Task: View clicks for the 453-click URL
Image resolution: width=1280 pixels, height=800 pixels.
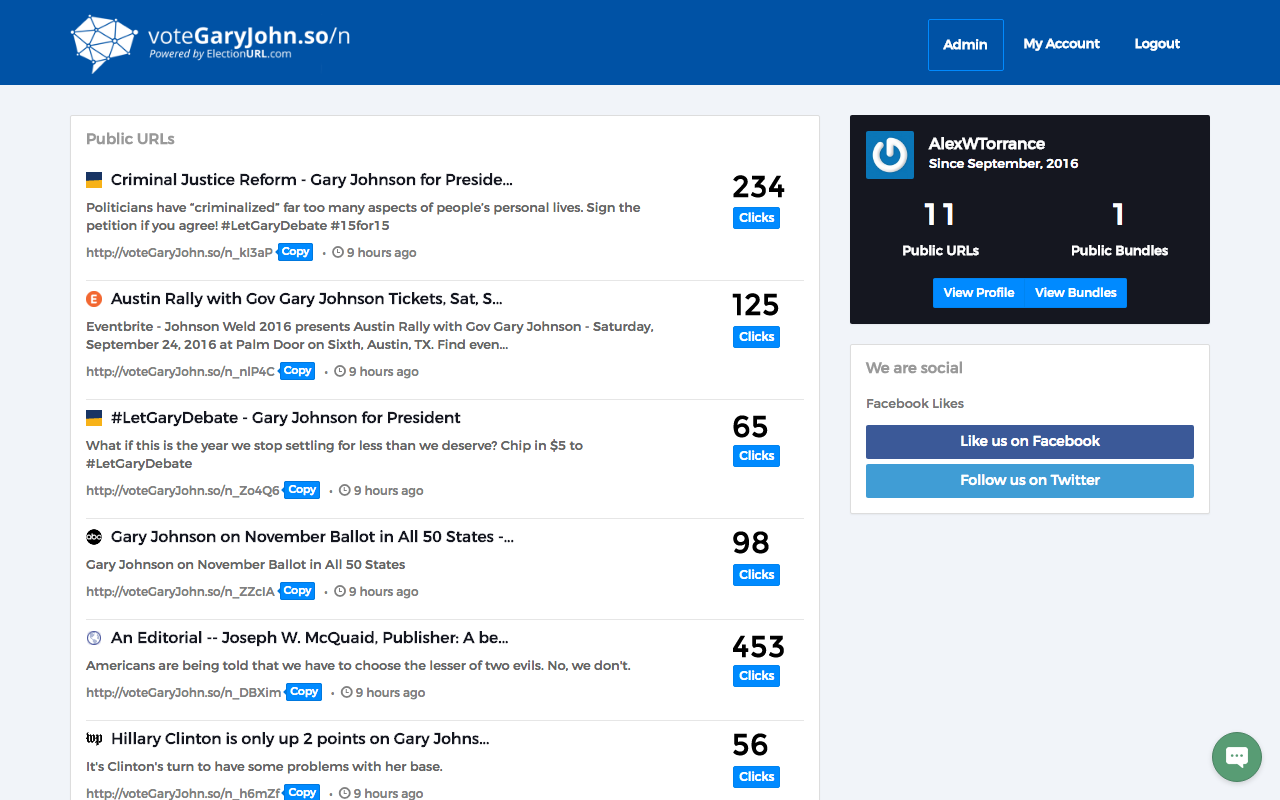Action: (756, 676)
